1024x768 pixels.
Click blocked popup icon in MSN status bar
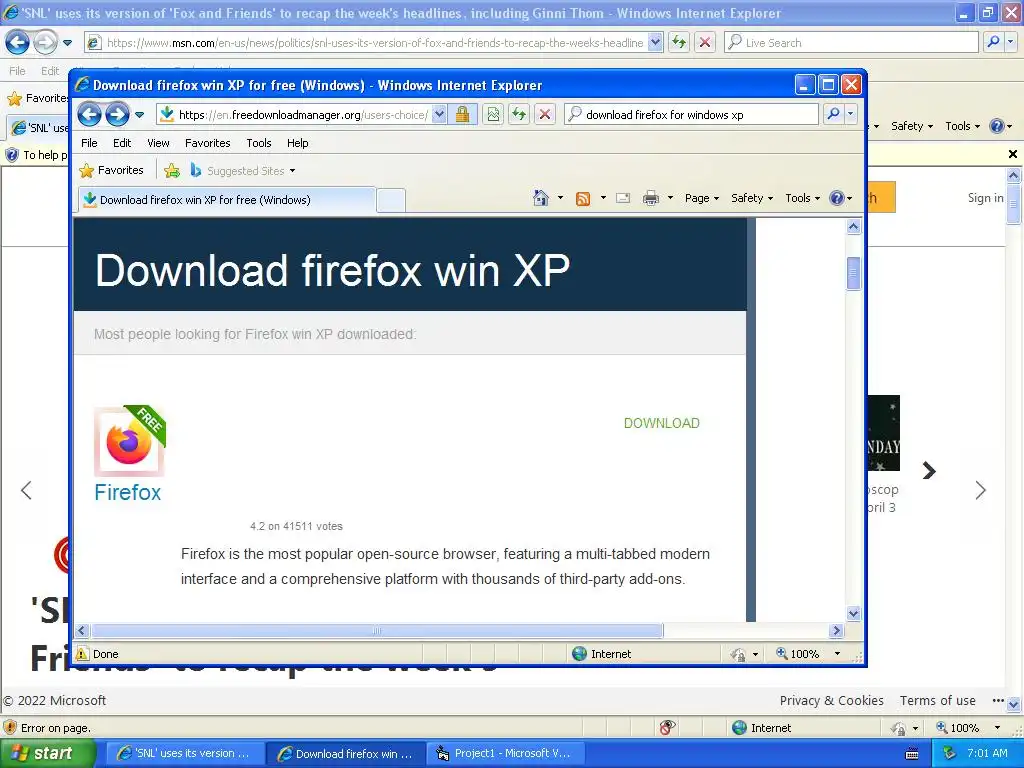point(667,727)
